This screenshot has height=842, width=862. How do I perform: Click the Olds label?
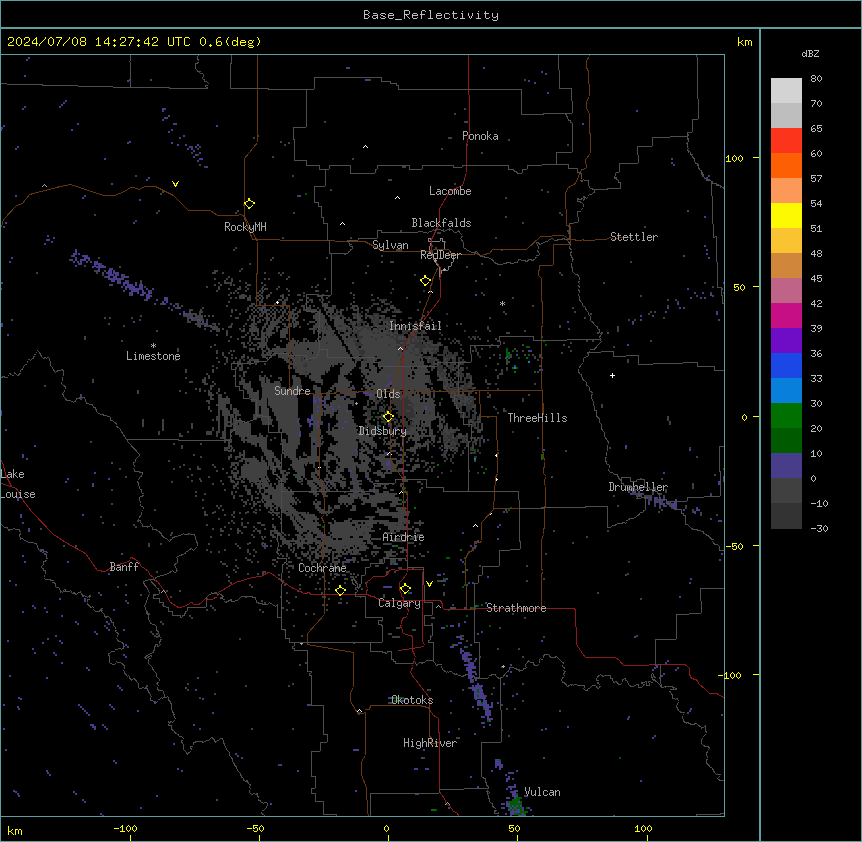pyautogui.click(x=388, y=394)
